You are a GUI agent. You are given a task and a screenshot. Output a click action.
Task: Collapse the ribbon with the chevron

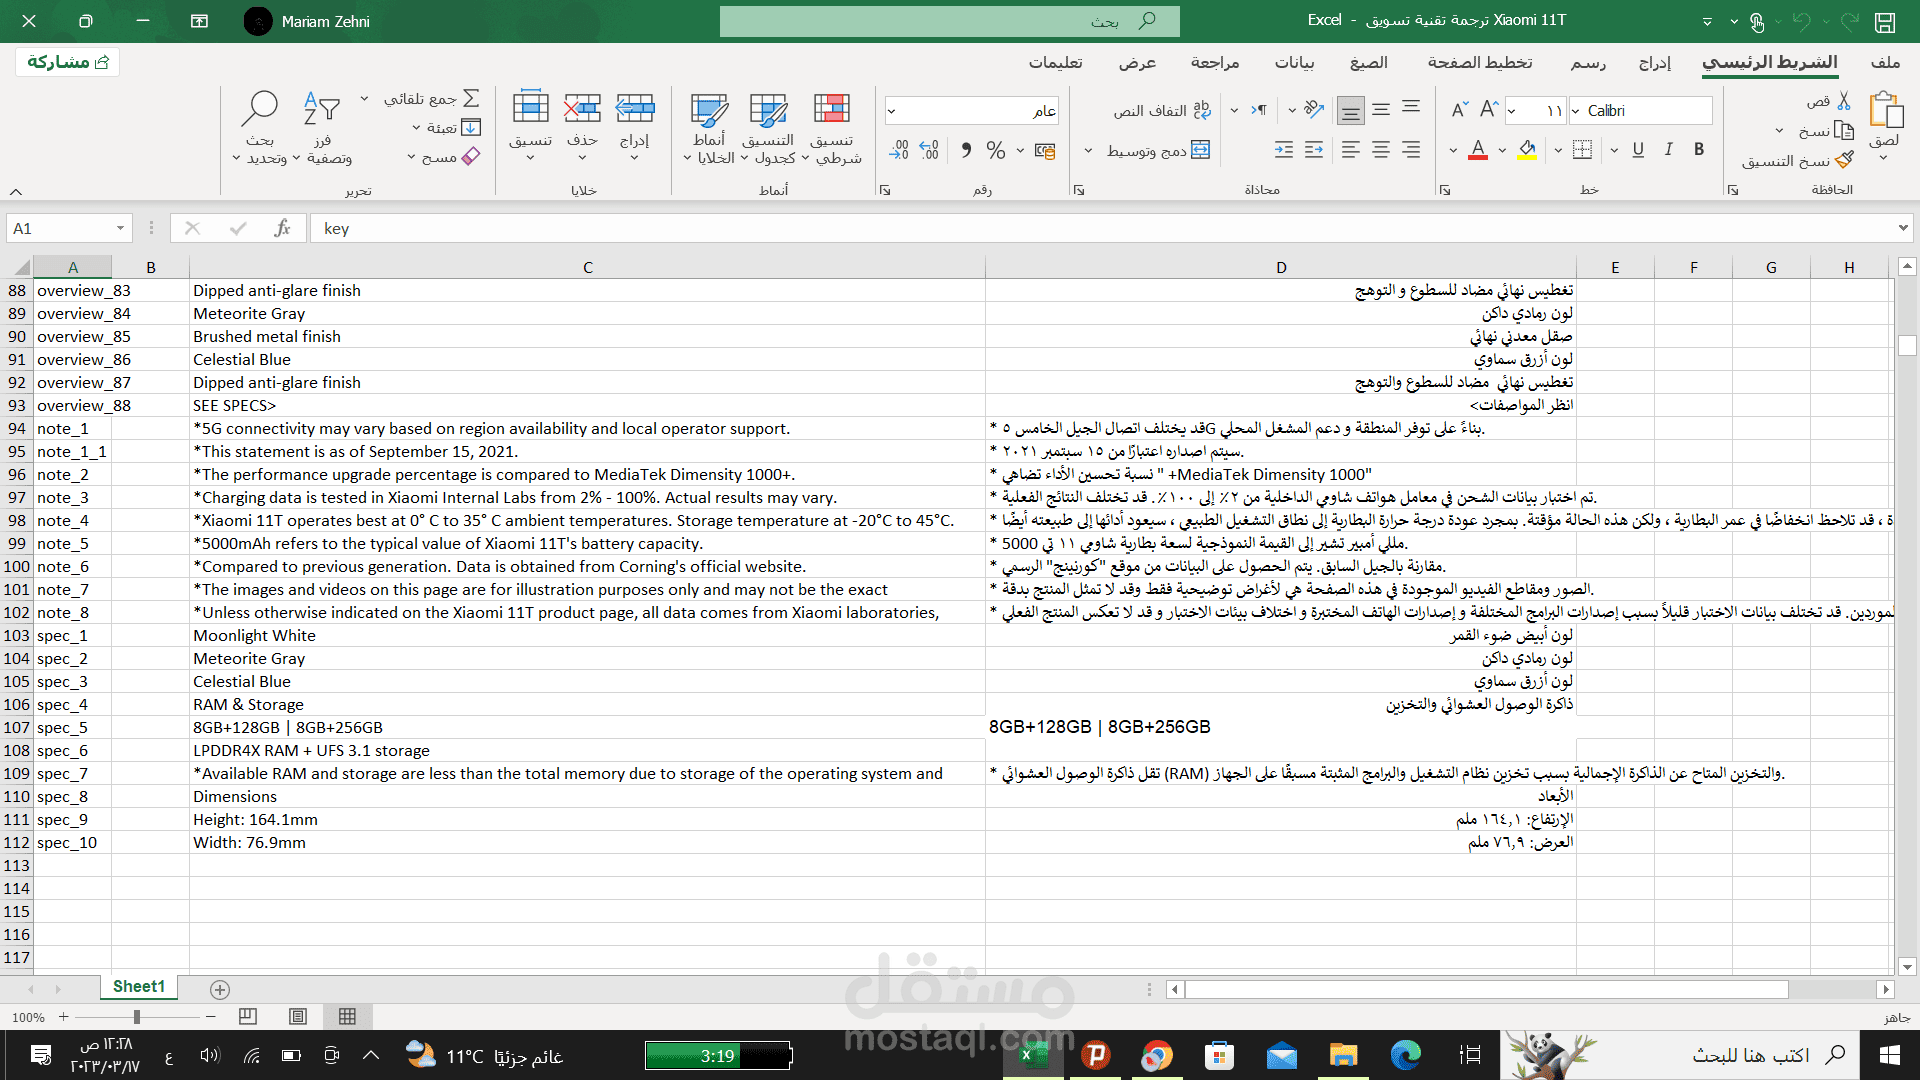click(x=16, y=191)
